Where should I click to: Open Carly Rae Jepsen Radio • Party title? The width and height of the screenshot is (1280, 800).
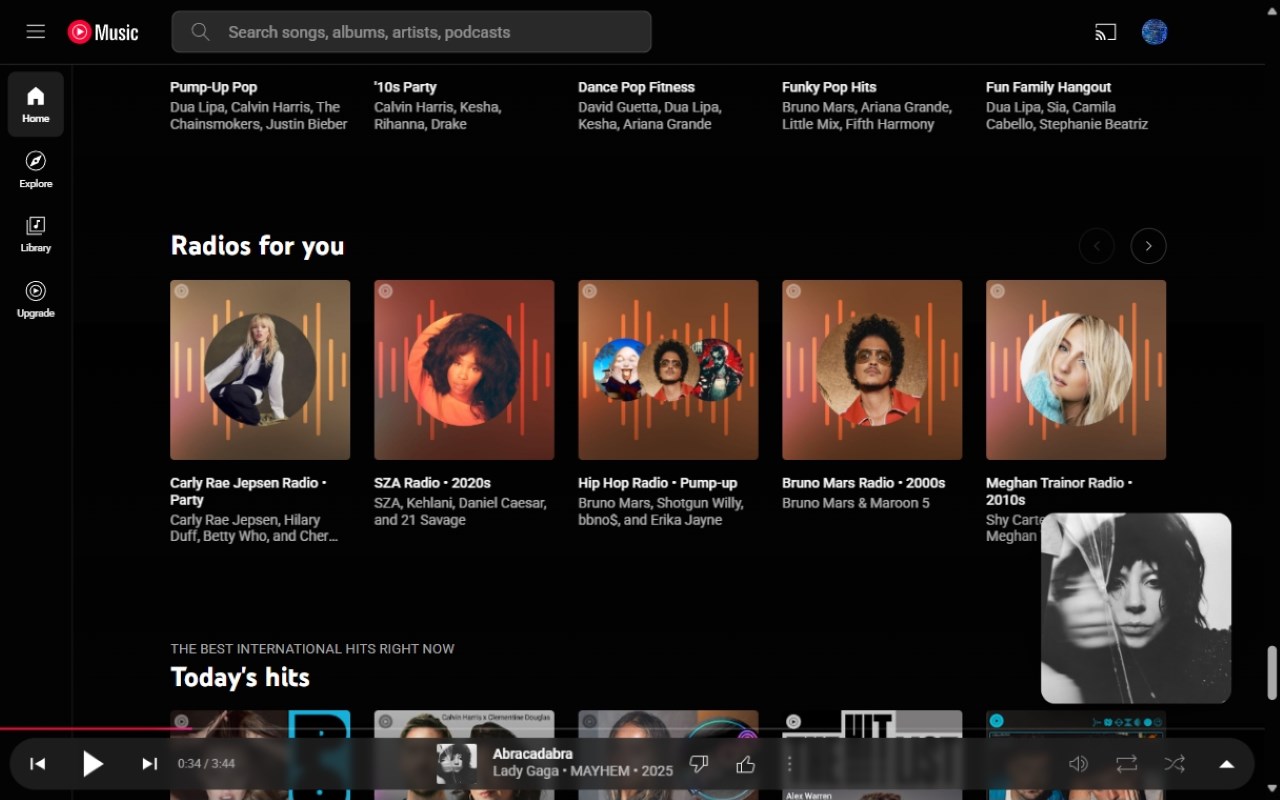[x=249, y=491]
